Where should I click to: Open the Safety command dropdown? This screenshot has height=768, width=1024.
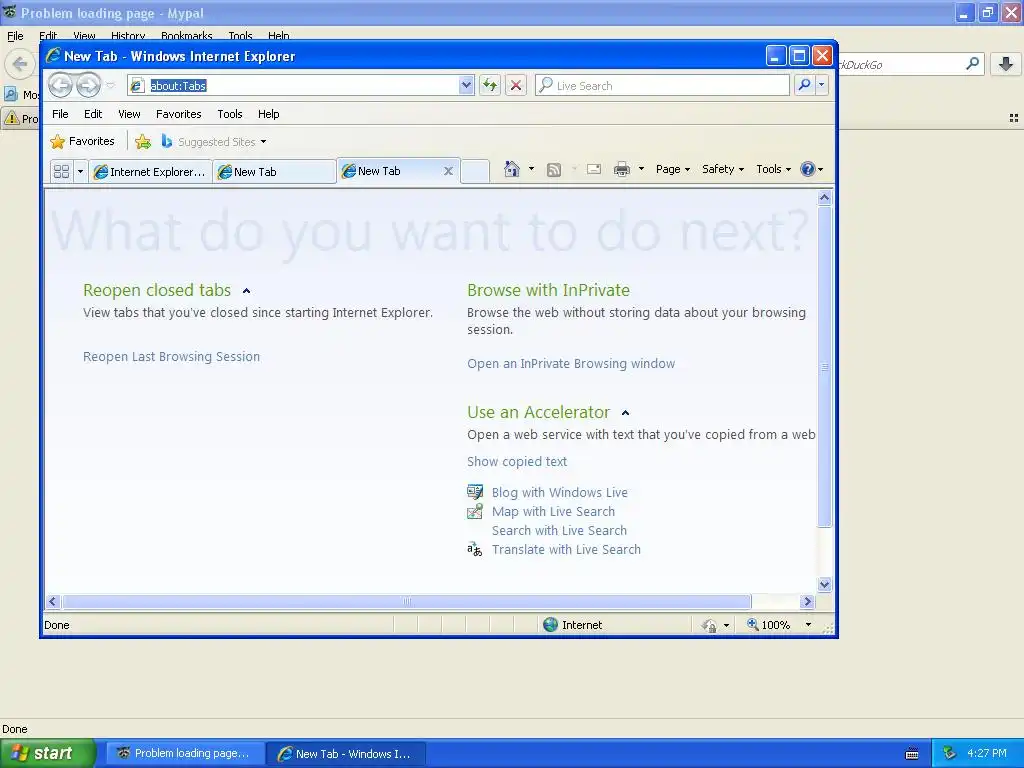click(722, 169)
